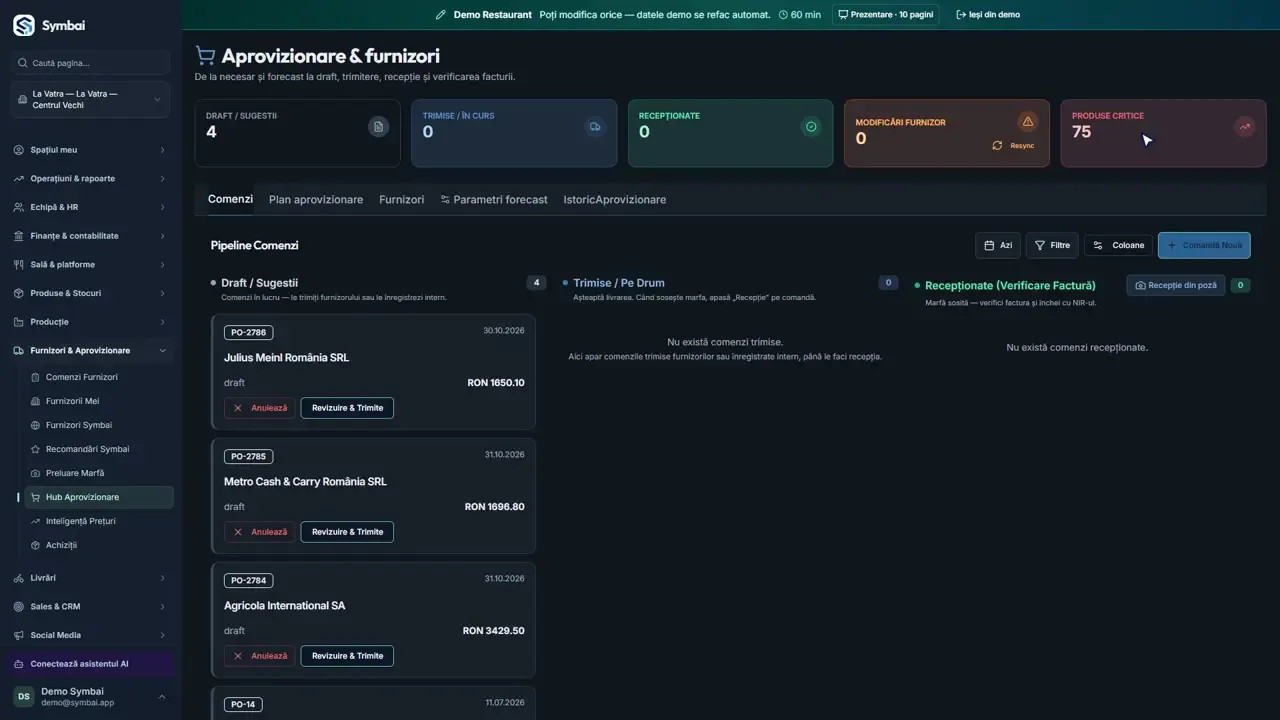Click the truck icon in Trimise / În curs card

[595, 127]
